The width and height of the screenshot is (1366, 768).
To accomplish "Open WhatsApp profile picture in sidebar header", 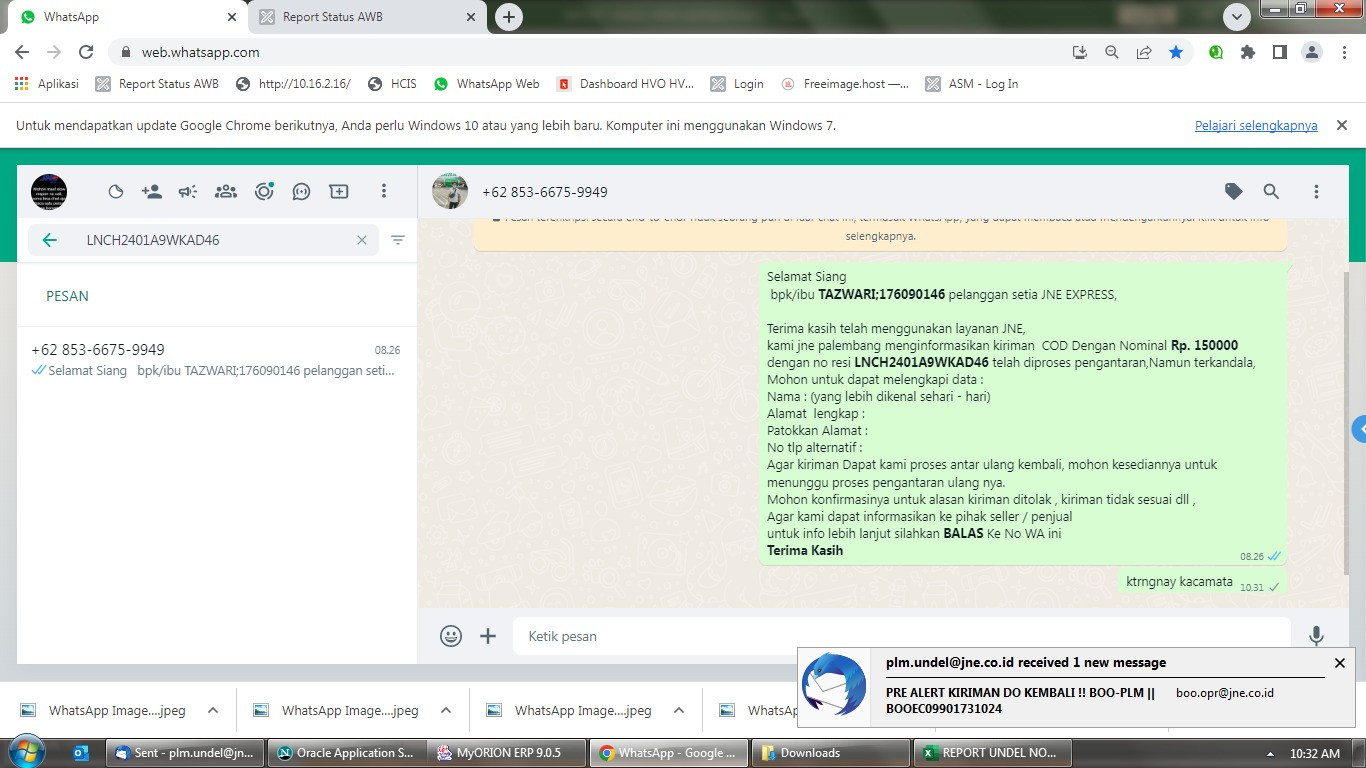I will (49, 191).
